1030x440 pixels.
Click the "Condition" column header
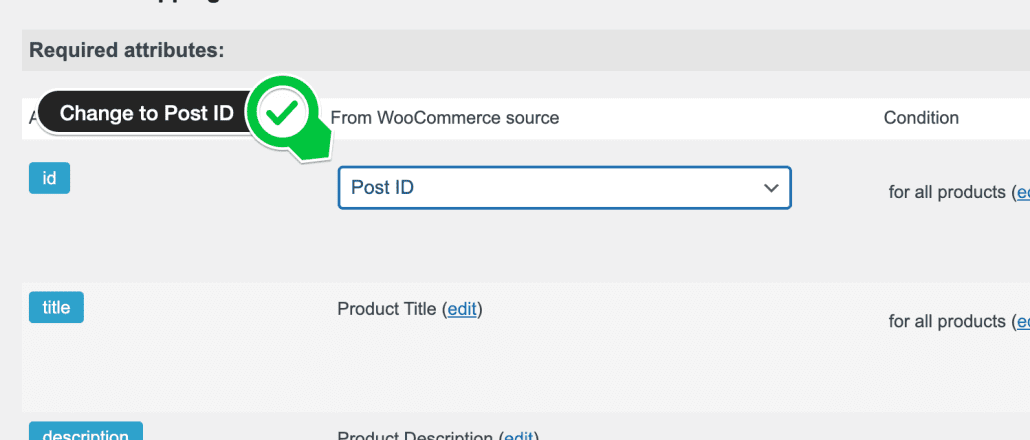921,118
